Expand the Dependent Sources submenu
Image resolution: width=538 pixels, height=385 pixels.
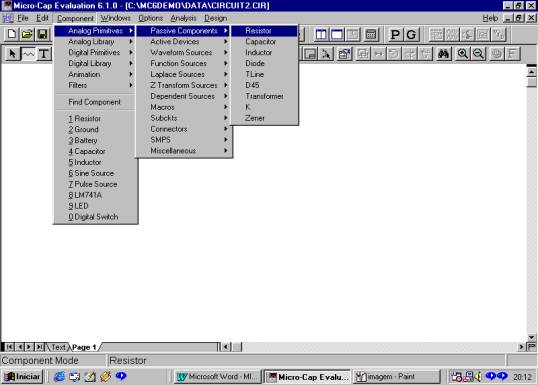click(184, 96)
